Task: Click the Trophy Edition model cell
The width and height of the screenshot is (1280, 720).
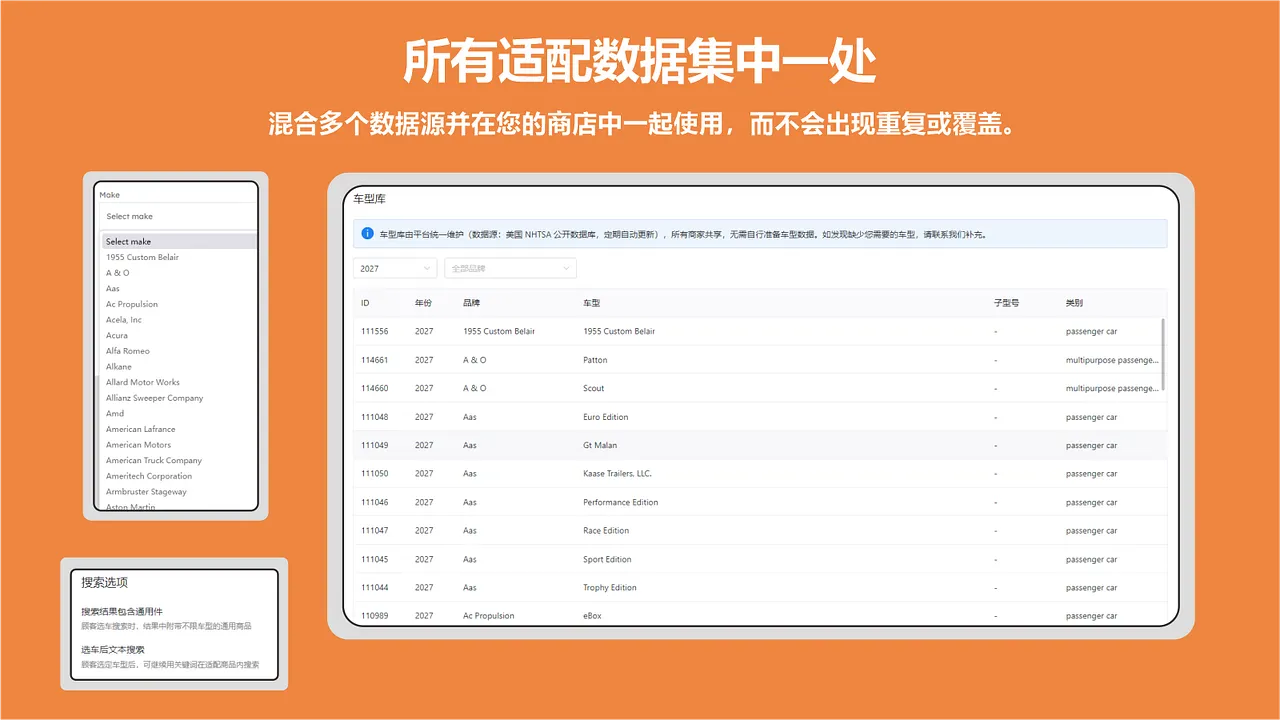Action: 610,587
